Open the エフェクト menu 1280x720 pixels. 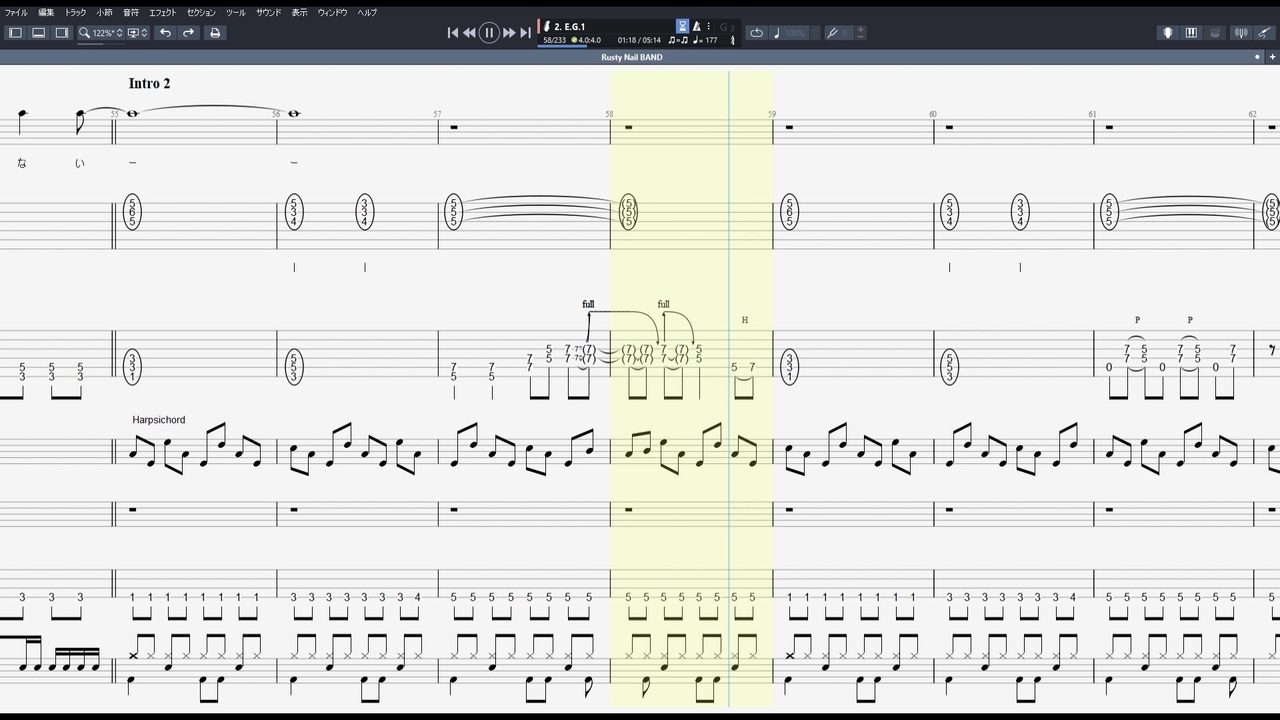[x=163, y=12]
